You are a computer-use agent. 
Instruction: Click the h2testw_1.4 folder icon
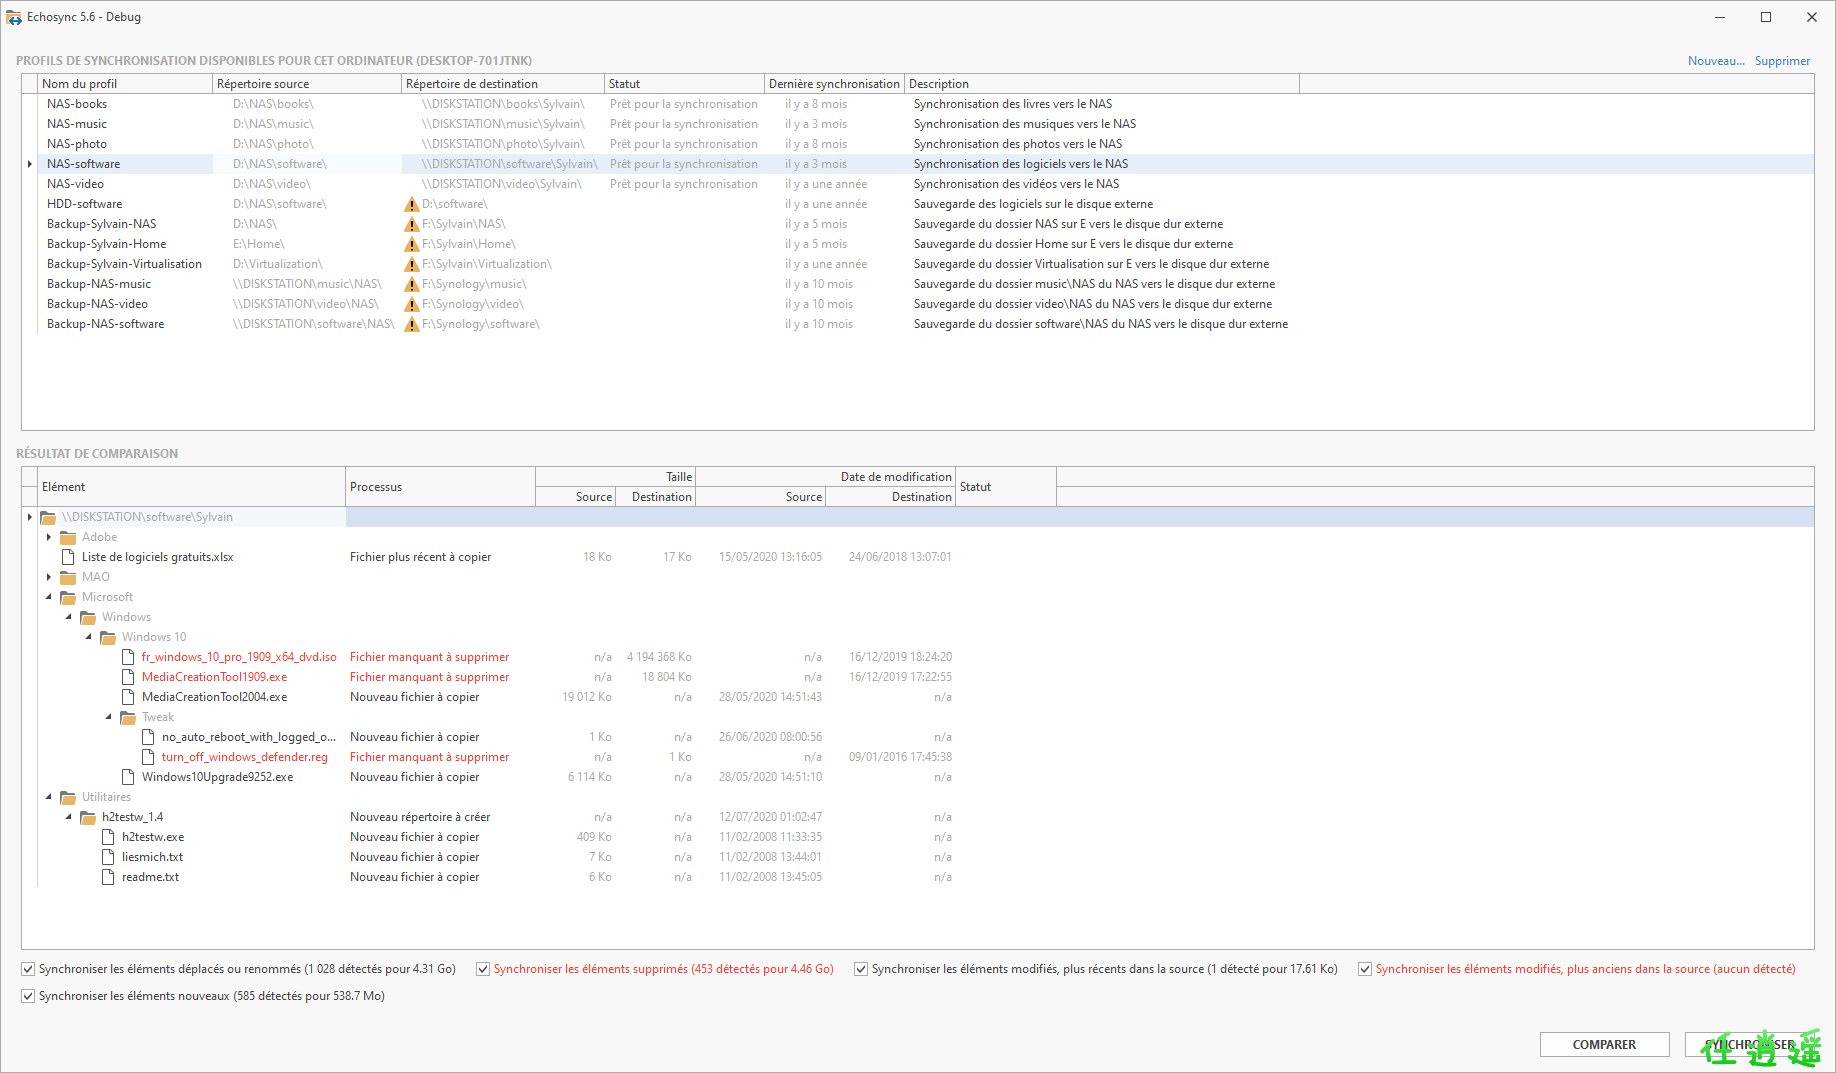pyautogui.click(x=88, y=817)
